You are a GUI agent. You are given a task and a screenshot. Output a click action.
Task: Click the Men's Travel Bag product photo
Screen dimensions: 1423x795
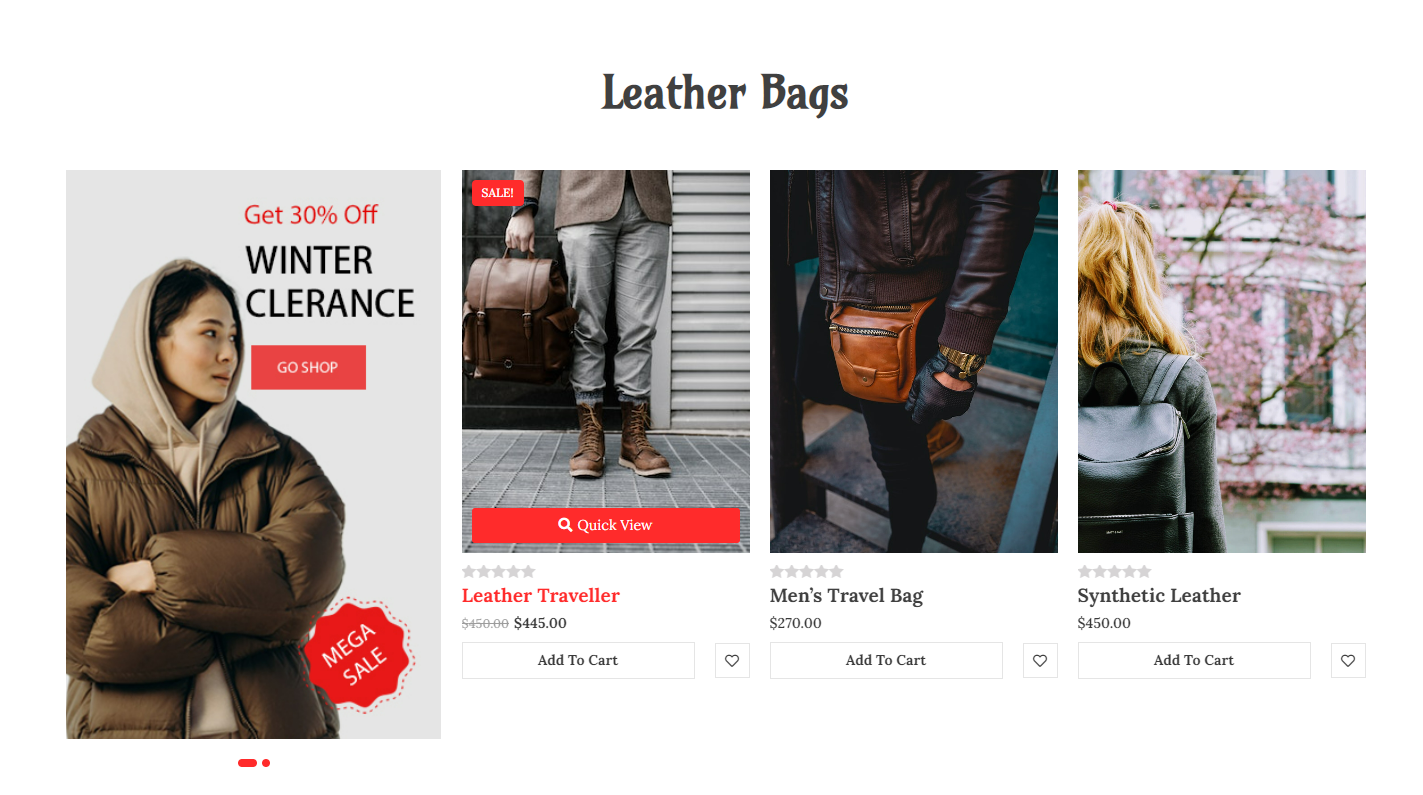point(914,361)
